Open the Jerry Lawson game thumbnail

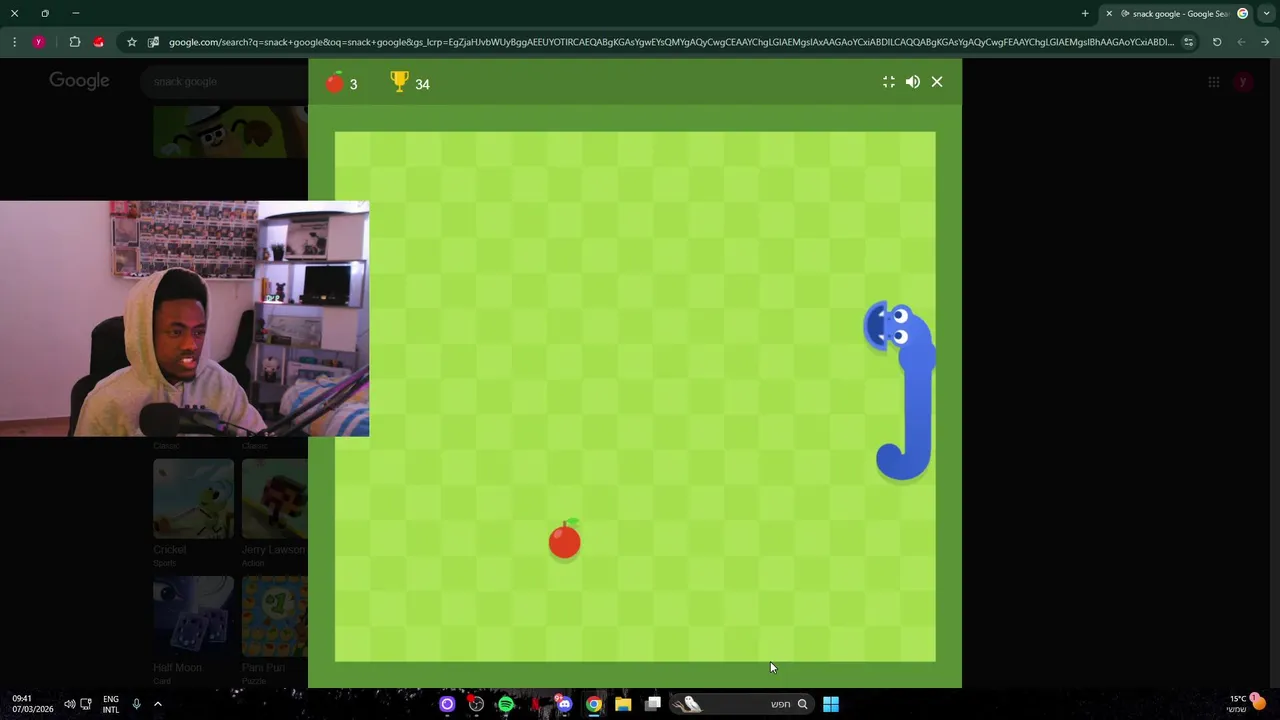(274, 499)
